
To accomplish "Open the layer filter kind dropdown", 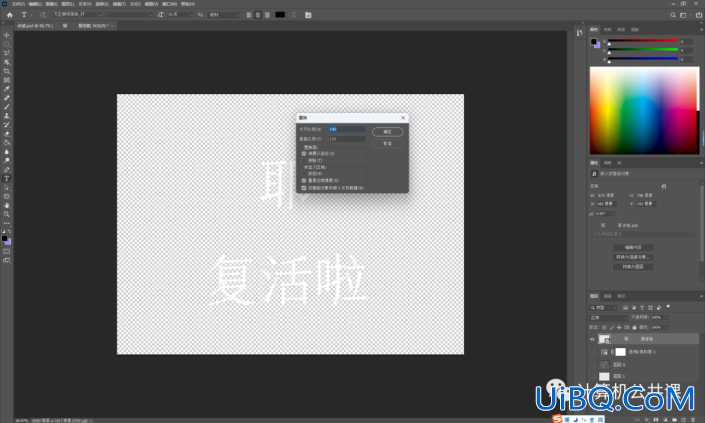I will click(x=604, y=307).
